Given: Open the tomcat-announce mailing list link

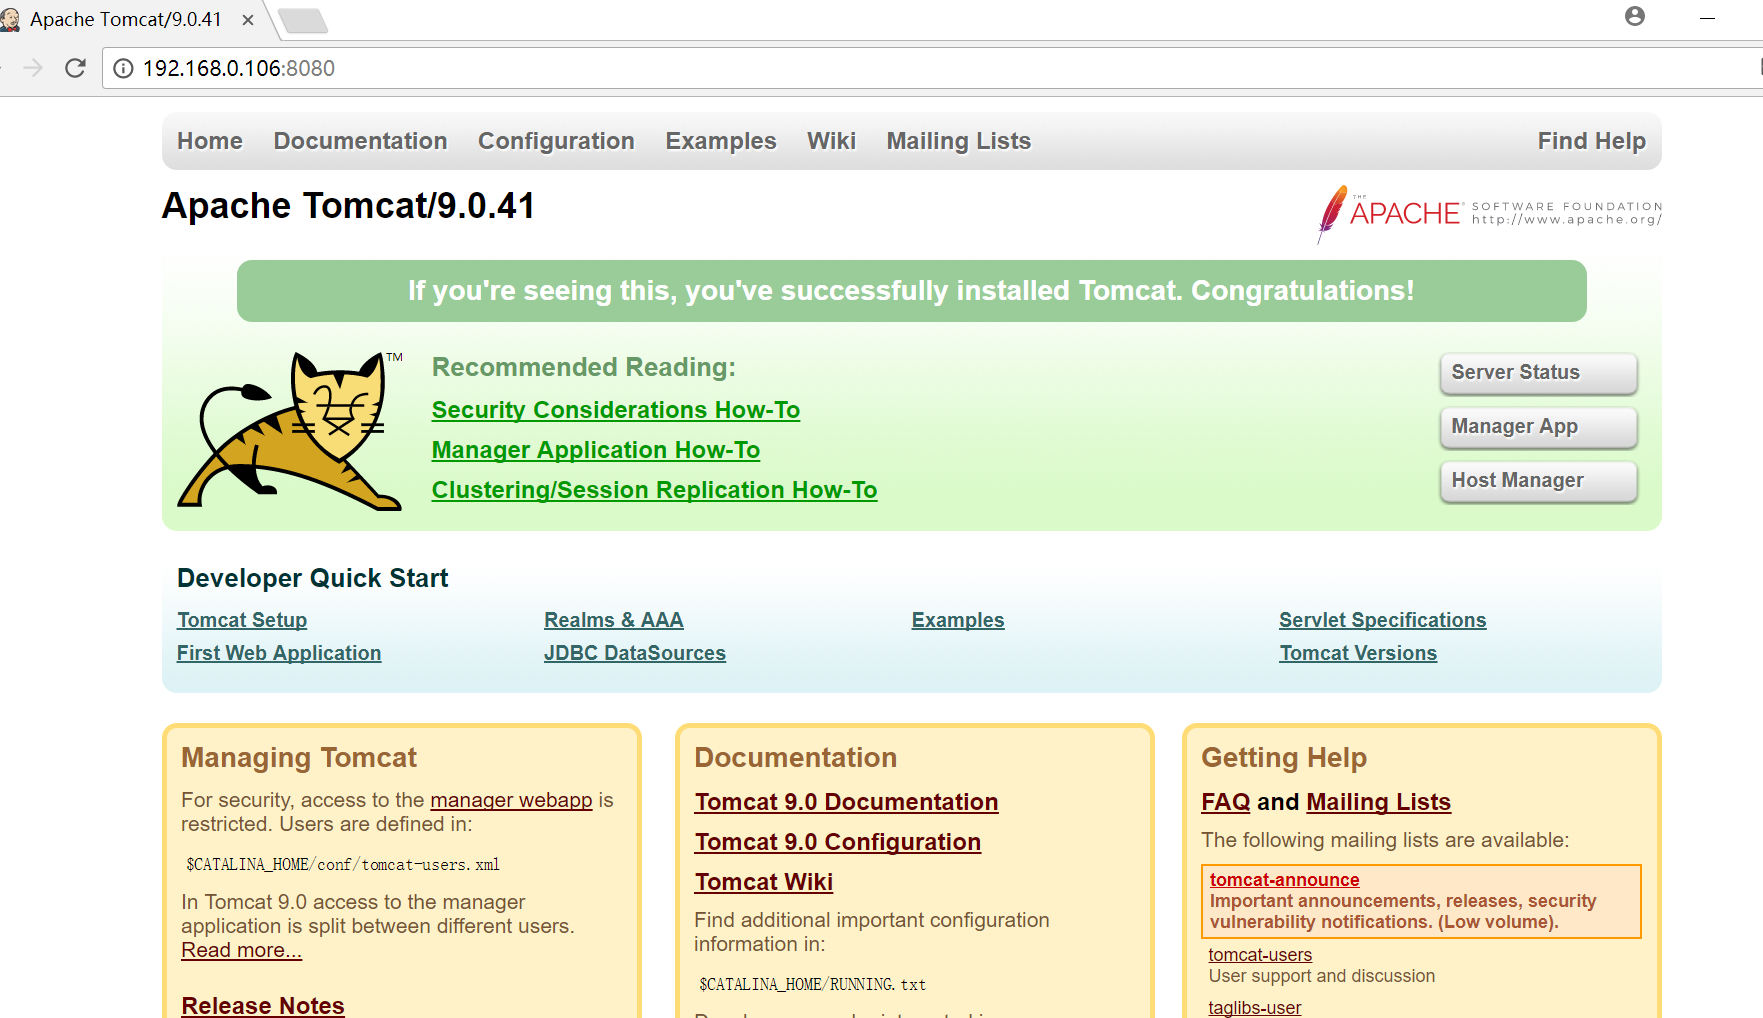Looking at the screenshot, I should (1285, 880).
